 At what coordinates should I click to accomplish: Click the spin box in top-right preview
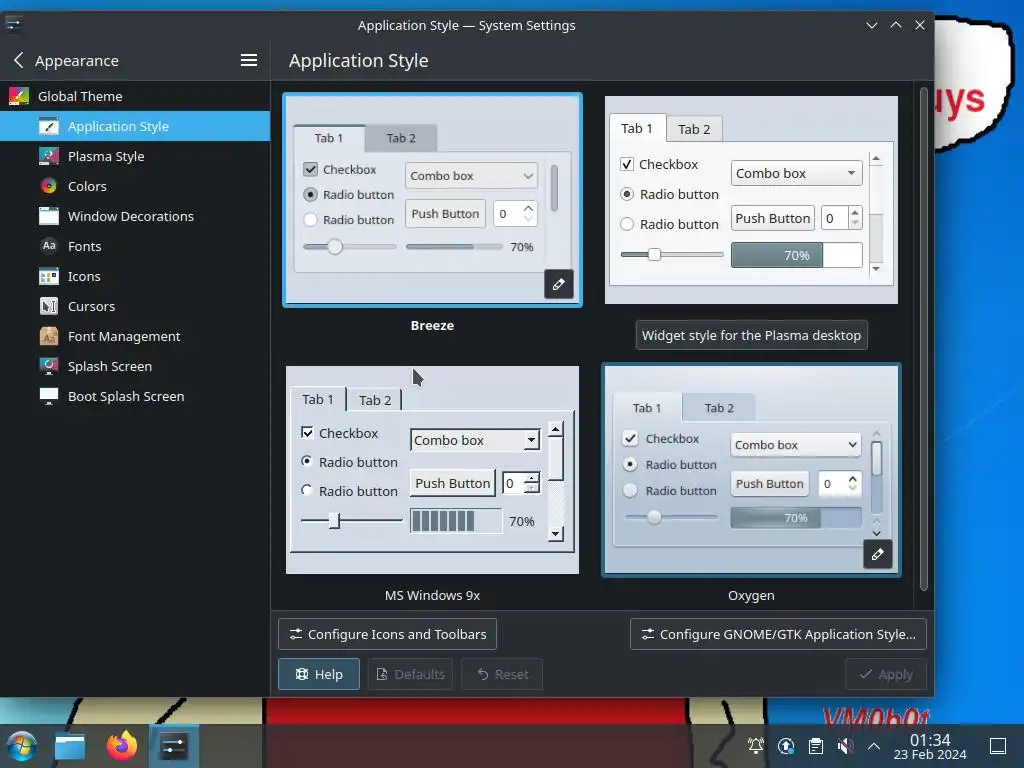[841, 218]
